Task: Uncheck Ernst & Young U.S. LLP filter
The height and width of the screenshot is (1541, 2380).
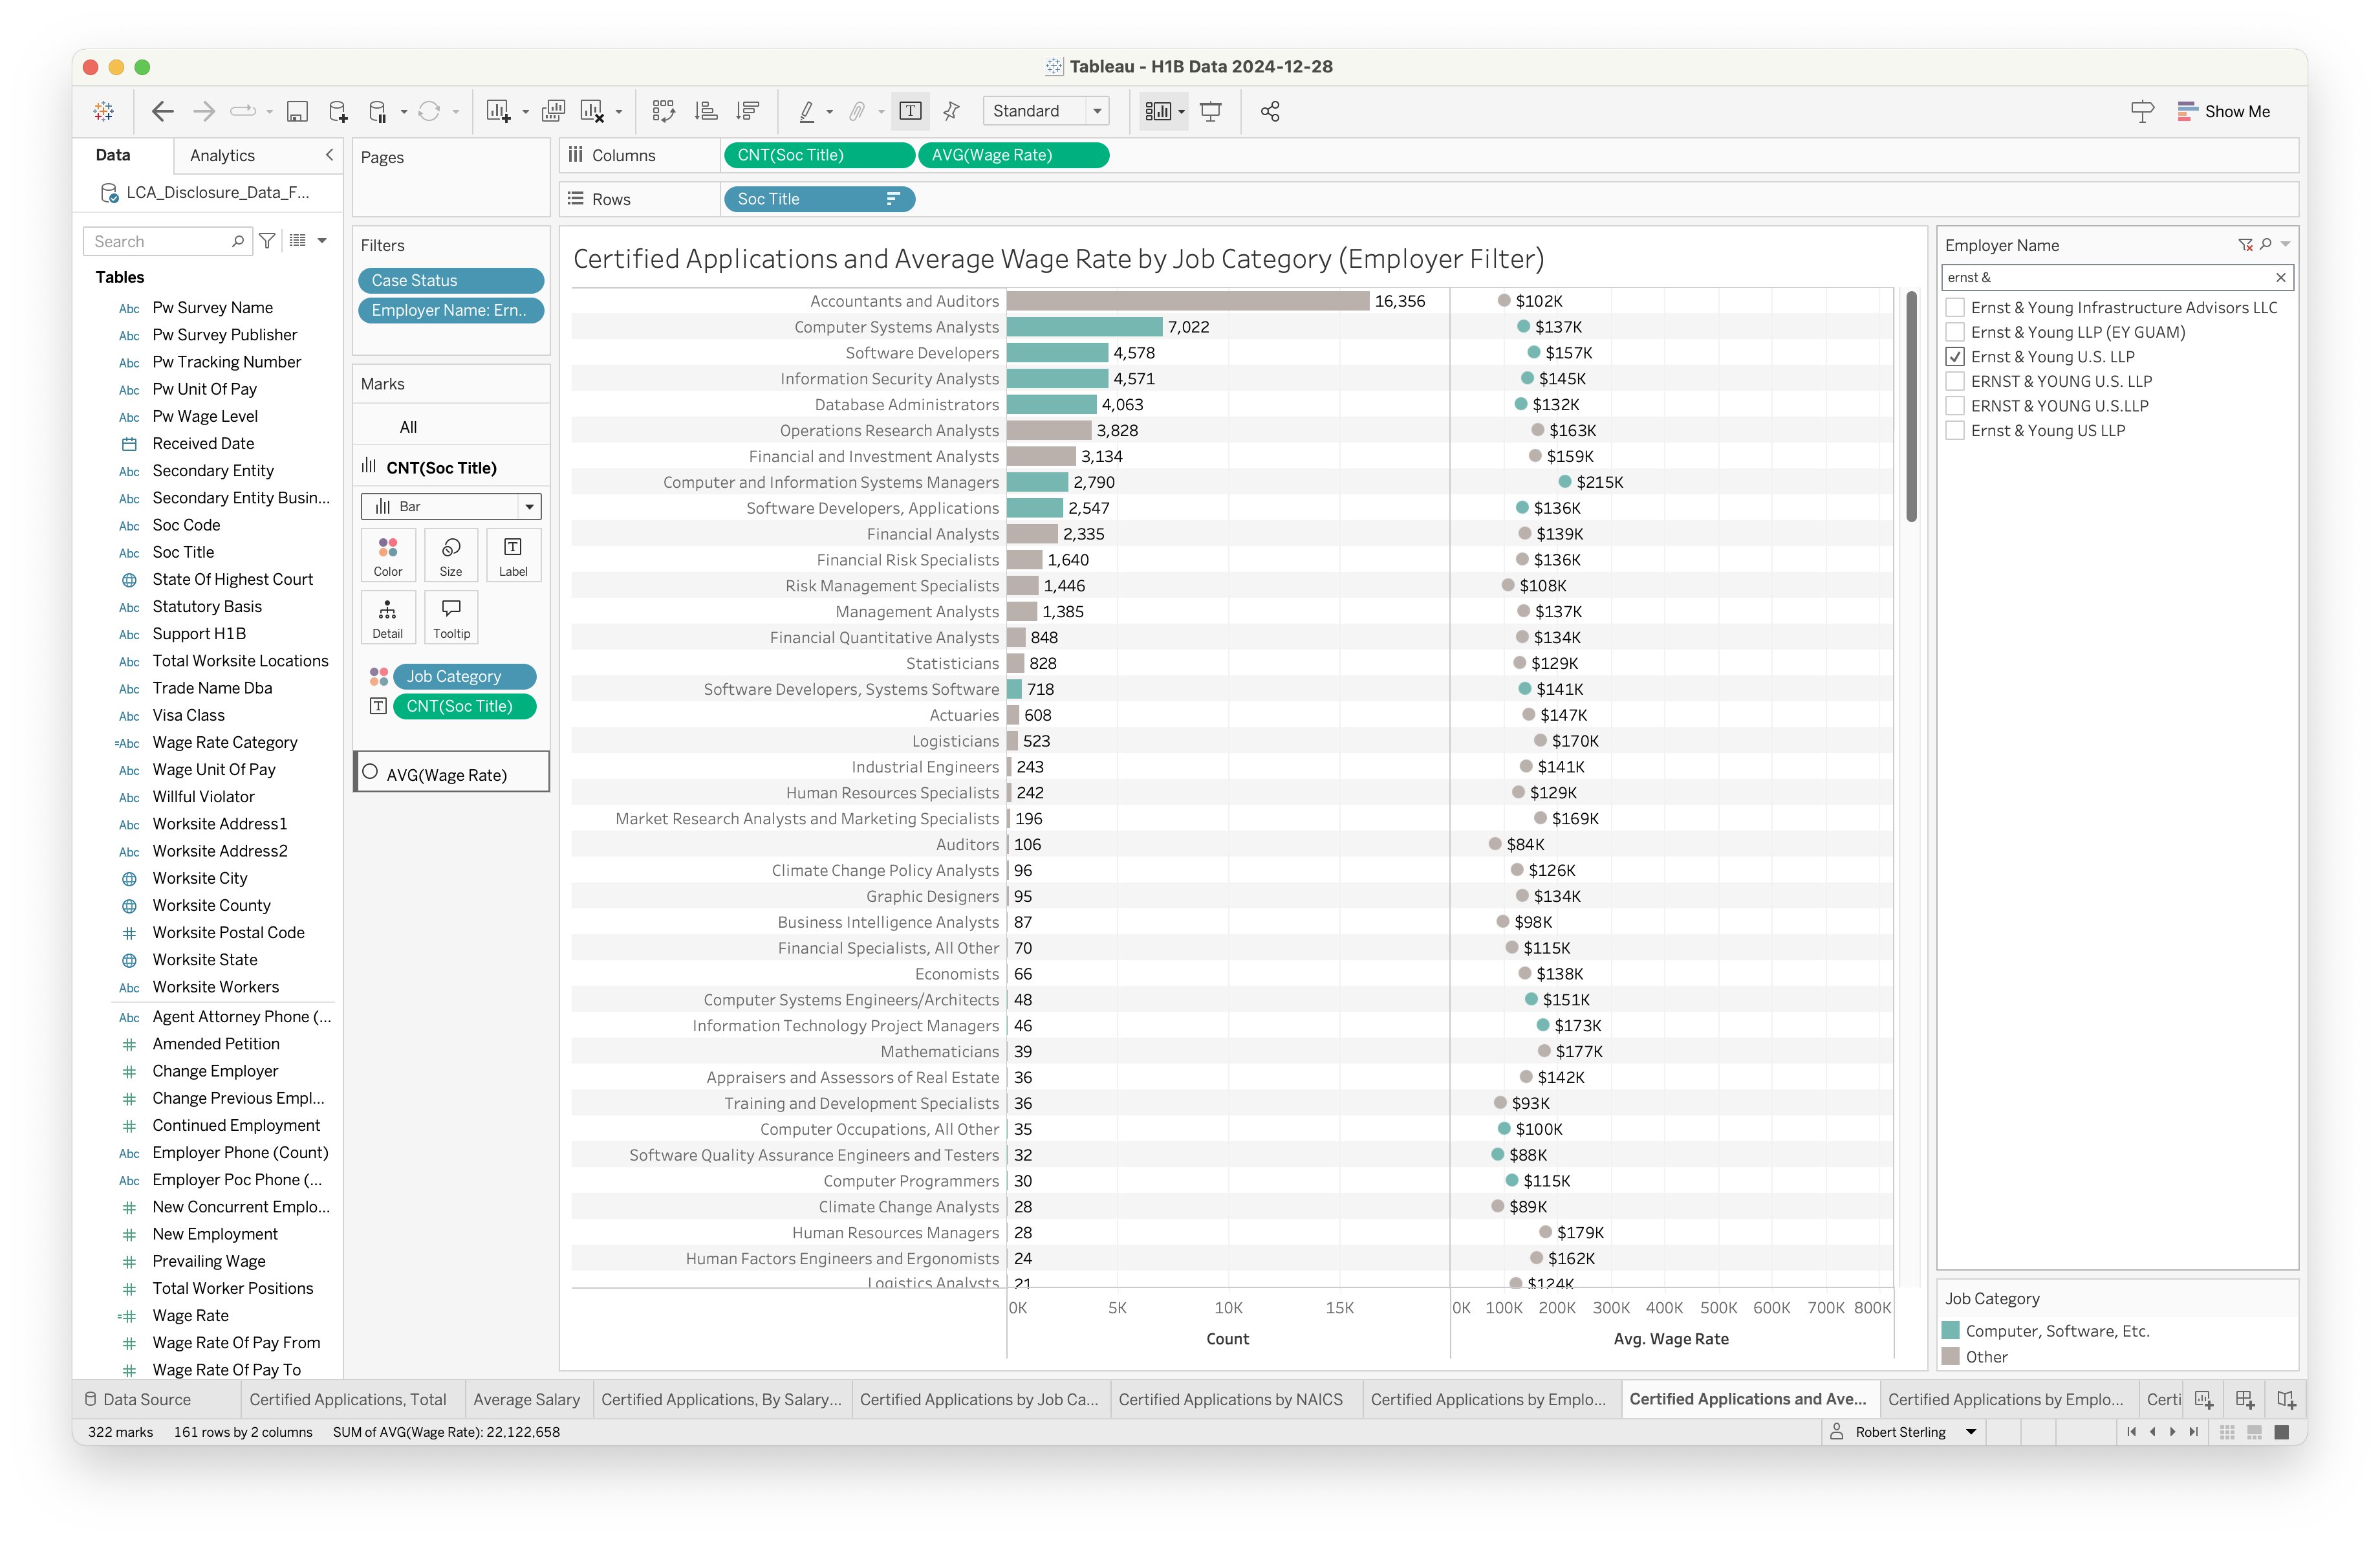Action: point(1955,357)
